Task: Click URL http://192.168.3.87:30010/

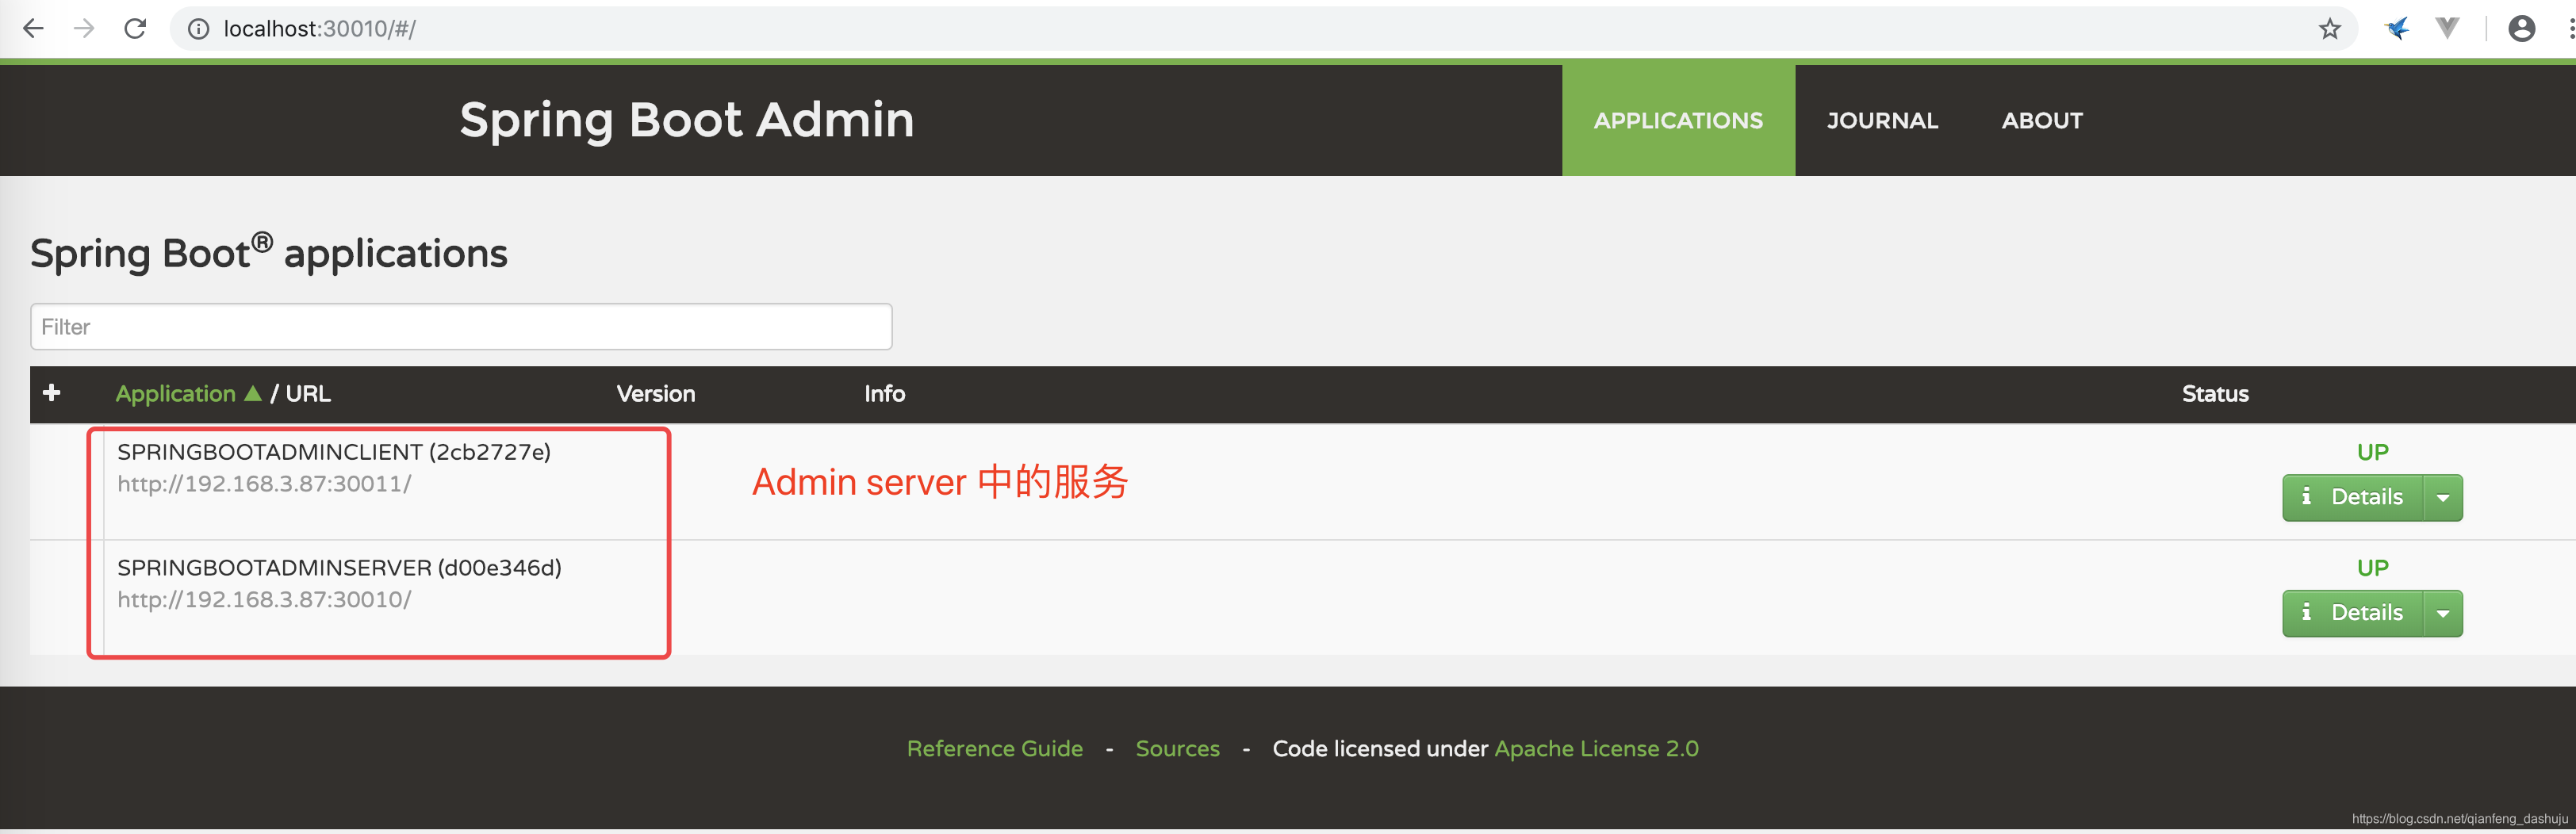Action: tap(264, 600)
